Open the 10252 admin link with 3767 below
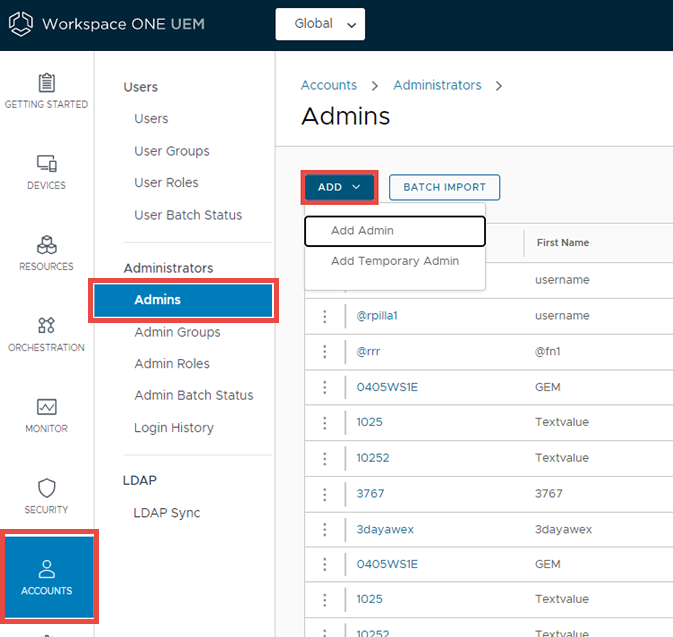The height and width of the screenshot is (637, 673). 373,458
